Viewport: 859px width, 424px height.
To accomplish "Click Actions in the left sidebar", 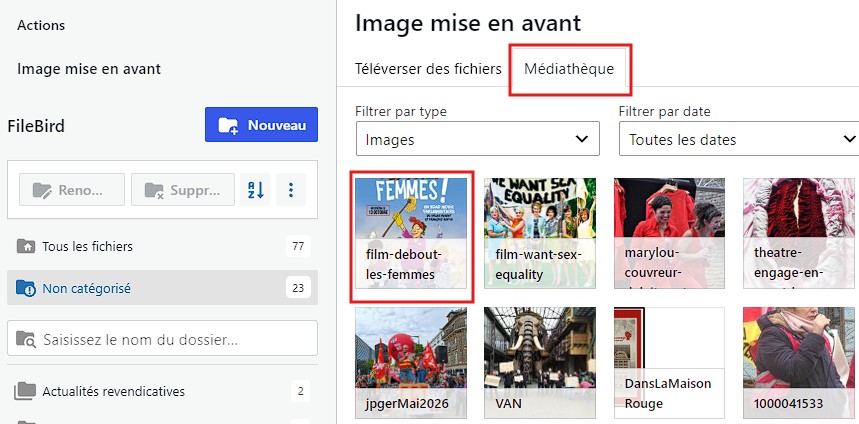I will coord(41,25).
